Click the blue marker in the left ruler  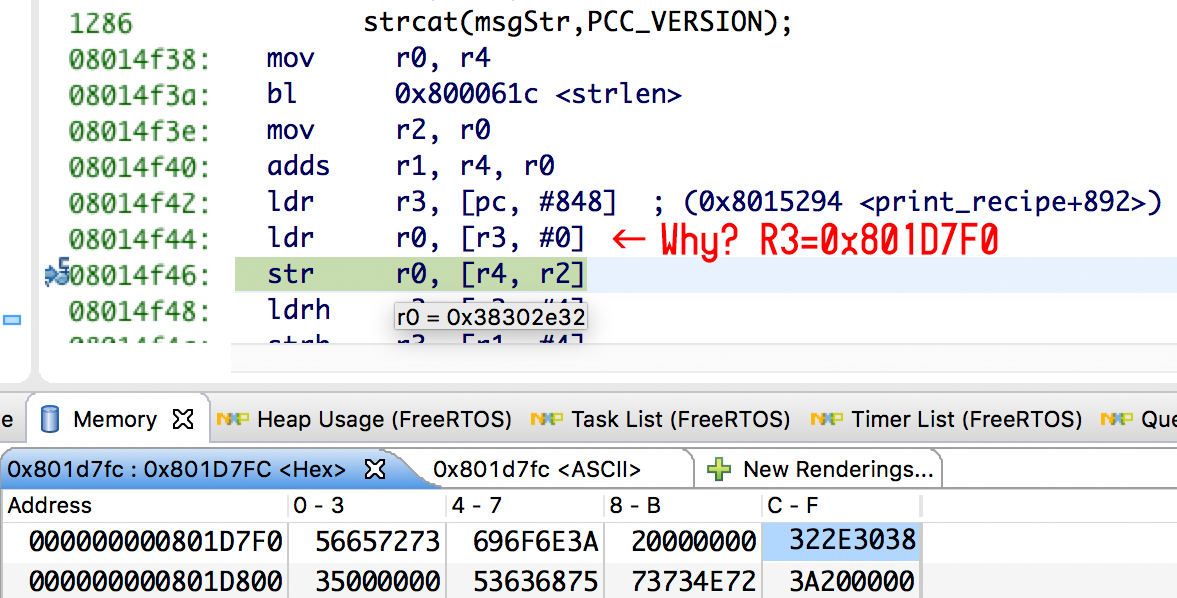point(12,320)
